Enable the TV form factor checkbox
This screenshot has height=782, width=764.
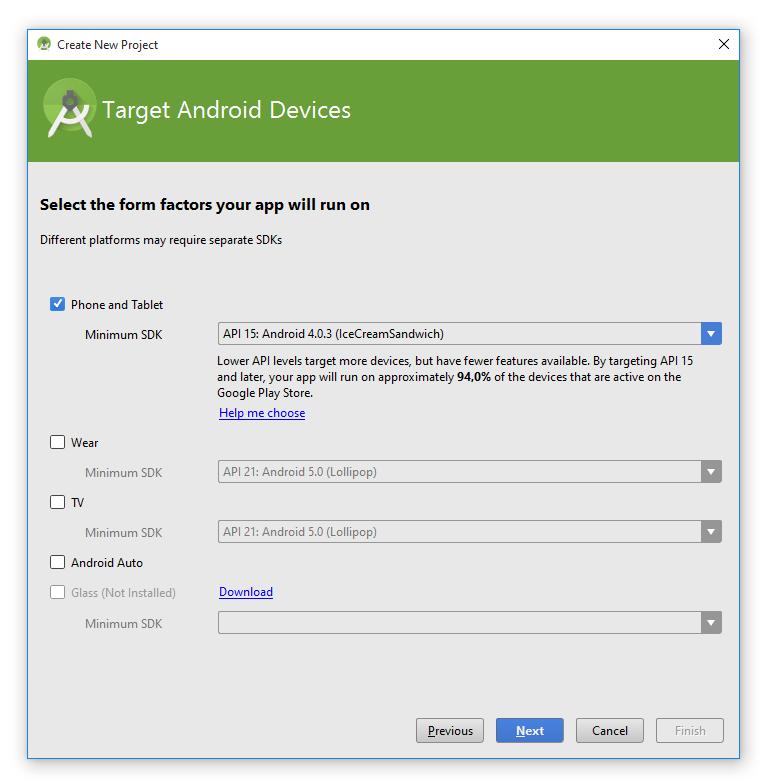[x=57, y=502]
